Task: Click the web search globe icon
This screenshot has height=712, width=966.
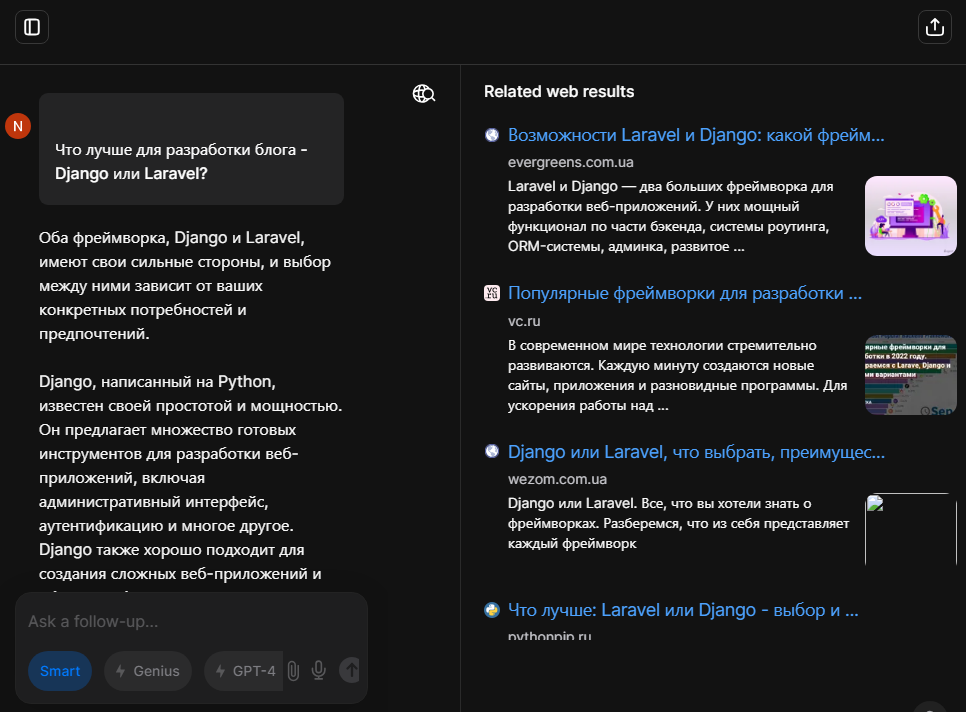Action: coord(424,94)
